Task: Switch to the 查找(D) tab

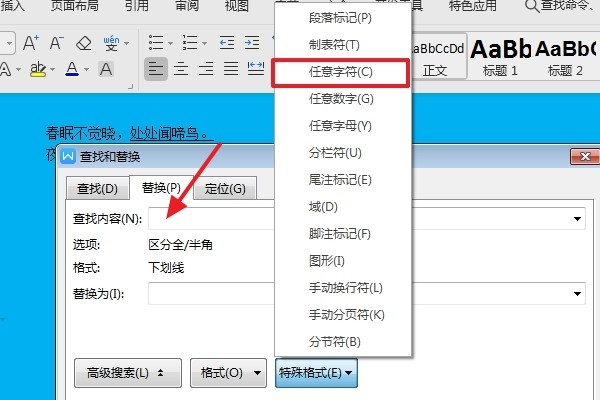Action: point(97,189)
